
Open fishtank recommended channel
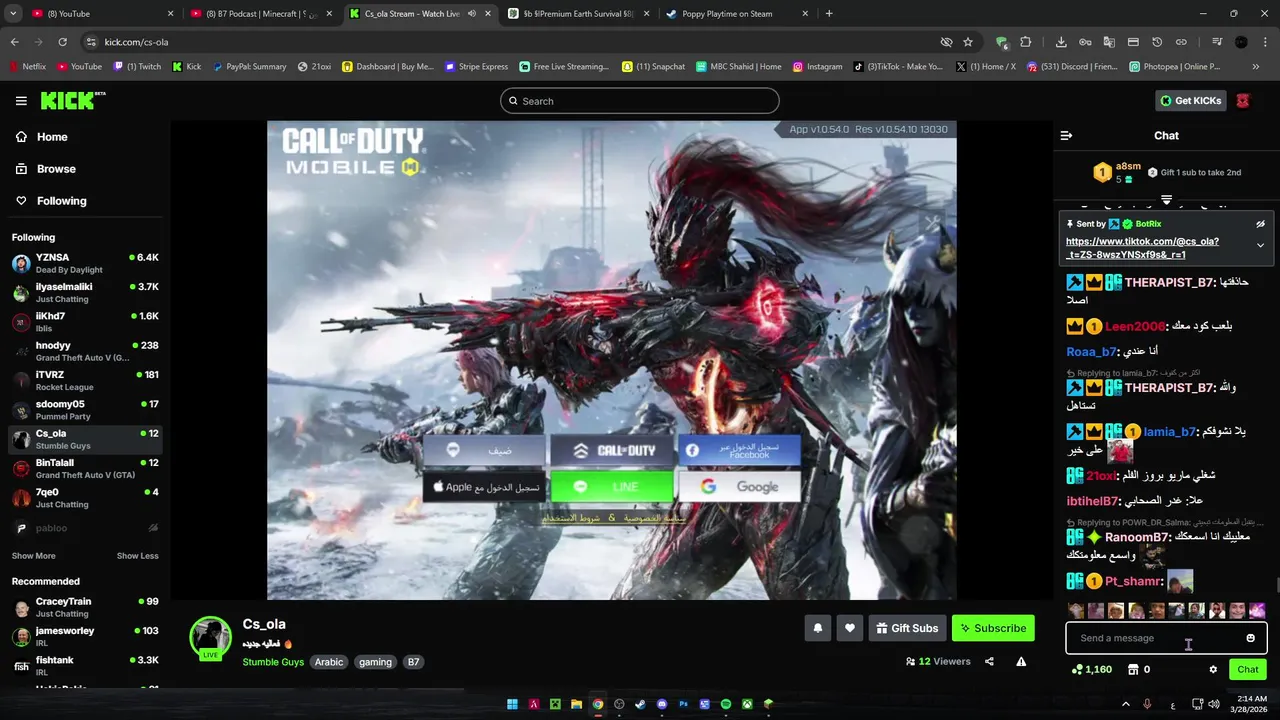(x=85, y=666)
